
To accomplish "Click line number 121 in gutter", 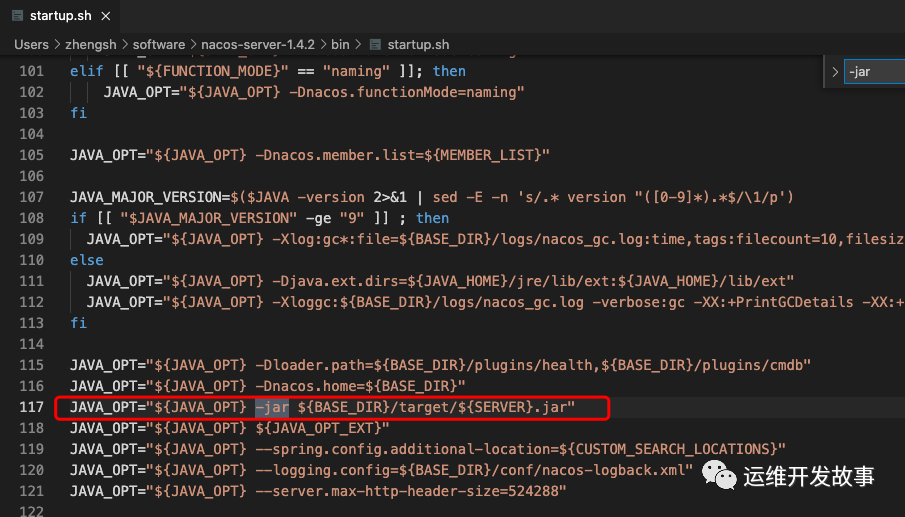I will (32, 492).
